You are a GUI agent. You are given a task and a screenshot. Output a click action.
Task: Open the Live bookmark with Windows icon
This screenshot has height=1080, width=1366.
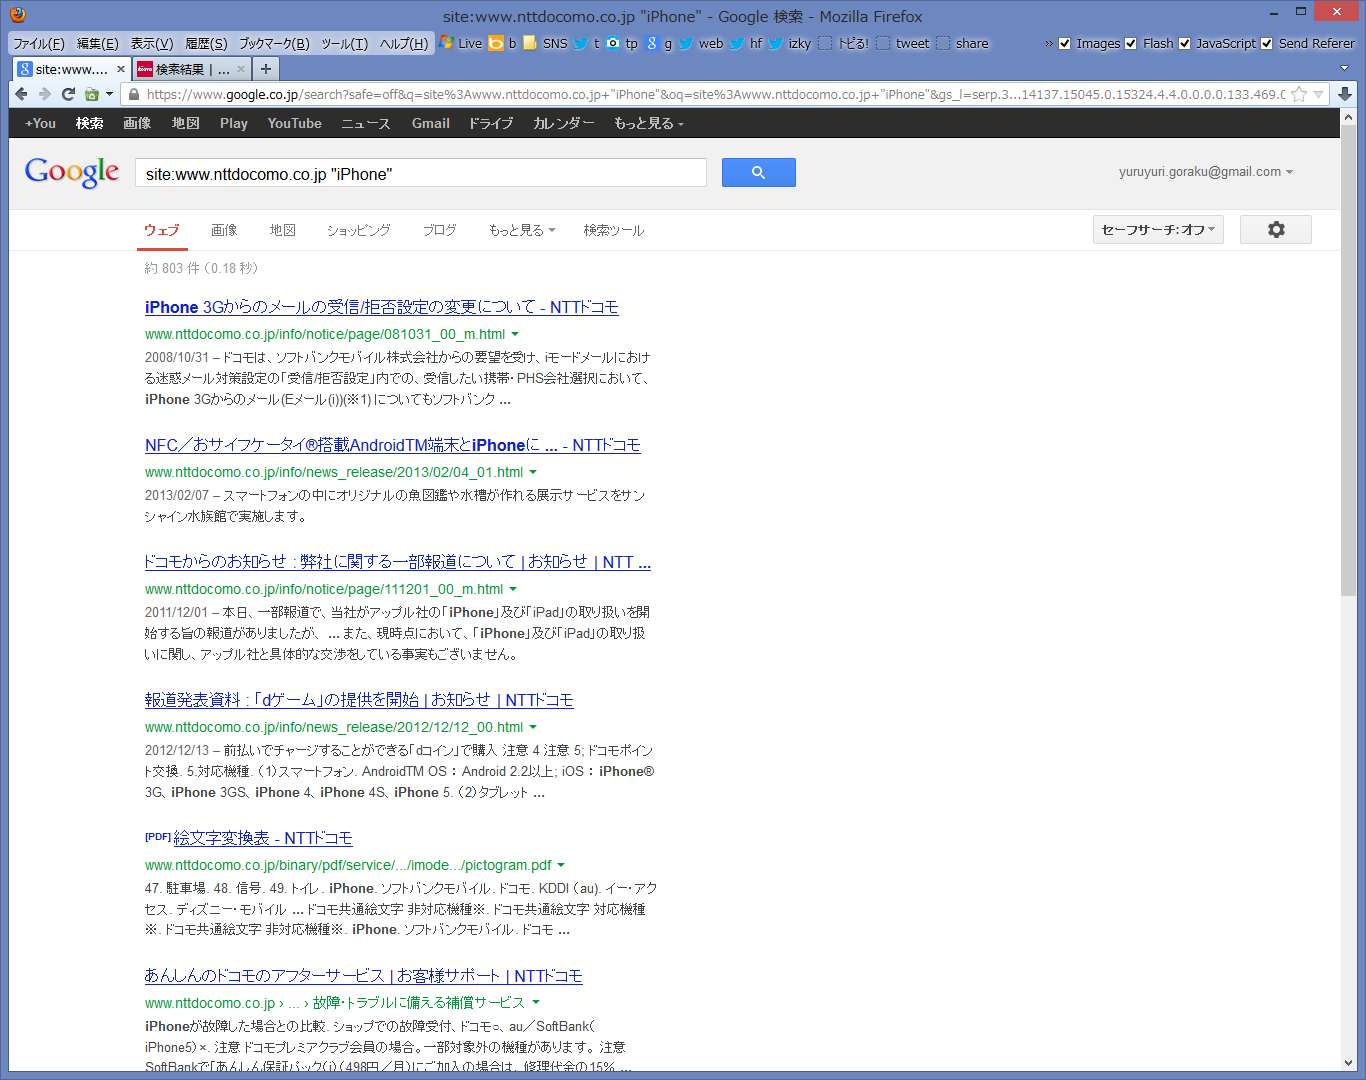coord(461,43)
